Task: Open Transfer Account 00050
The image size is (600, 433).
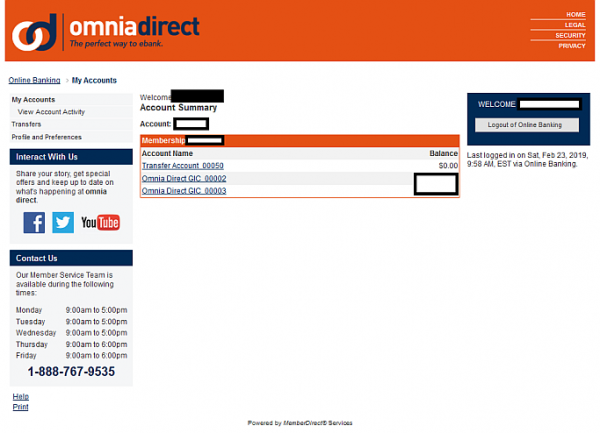Action: click(x=182, y=165)
